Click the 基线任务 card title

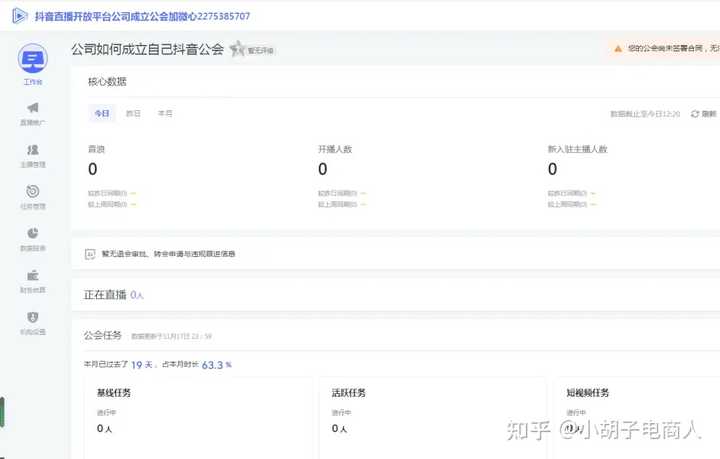pyautogui.click(x=114, y=393)
